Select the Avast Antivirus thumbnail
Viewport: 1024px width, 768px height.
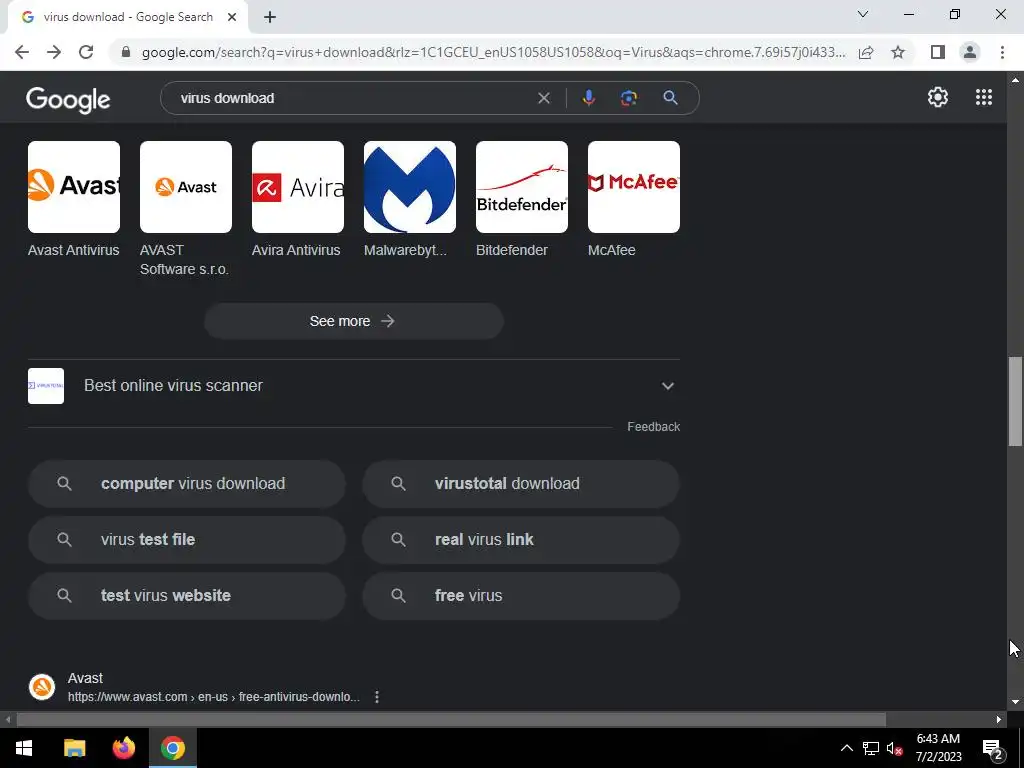coord(74,187)
